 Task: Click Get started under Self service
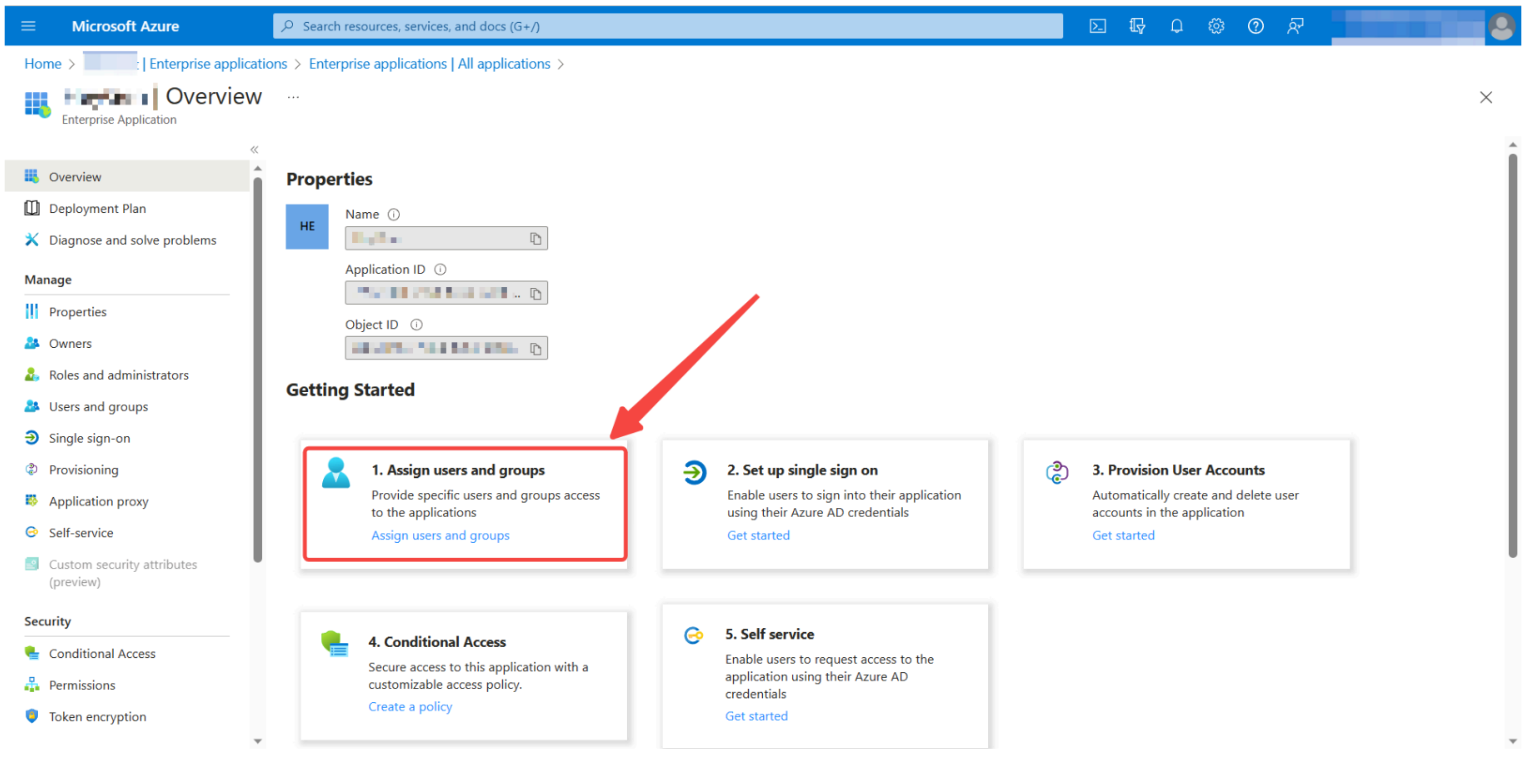click(x=756, y=716)
